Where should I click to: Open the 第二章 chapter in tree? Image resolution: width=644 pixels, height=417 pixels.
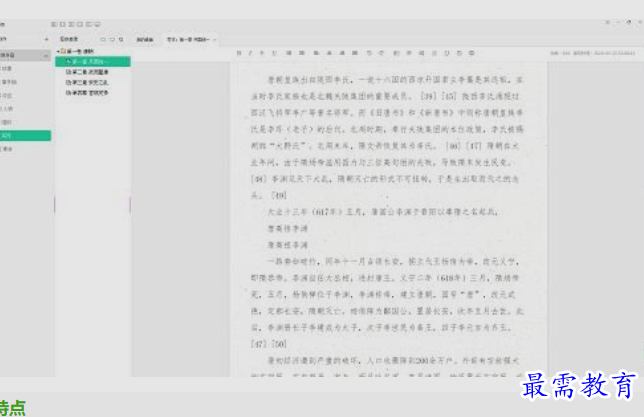87,72
